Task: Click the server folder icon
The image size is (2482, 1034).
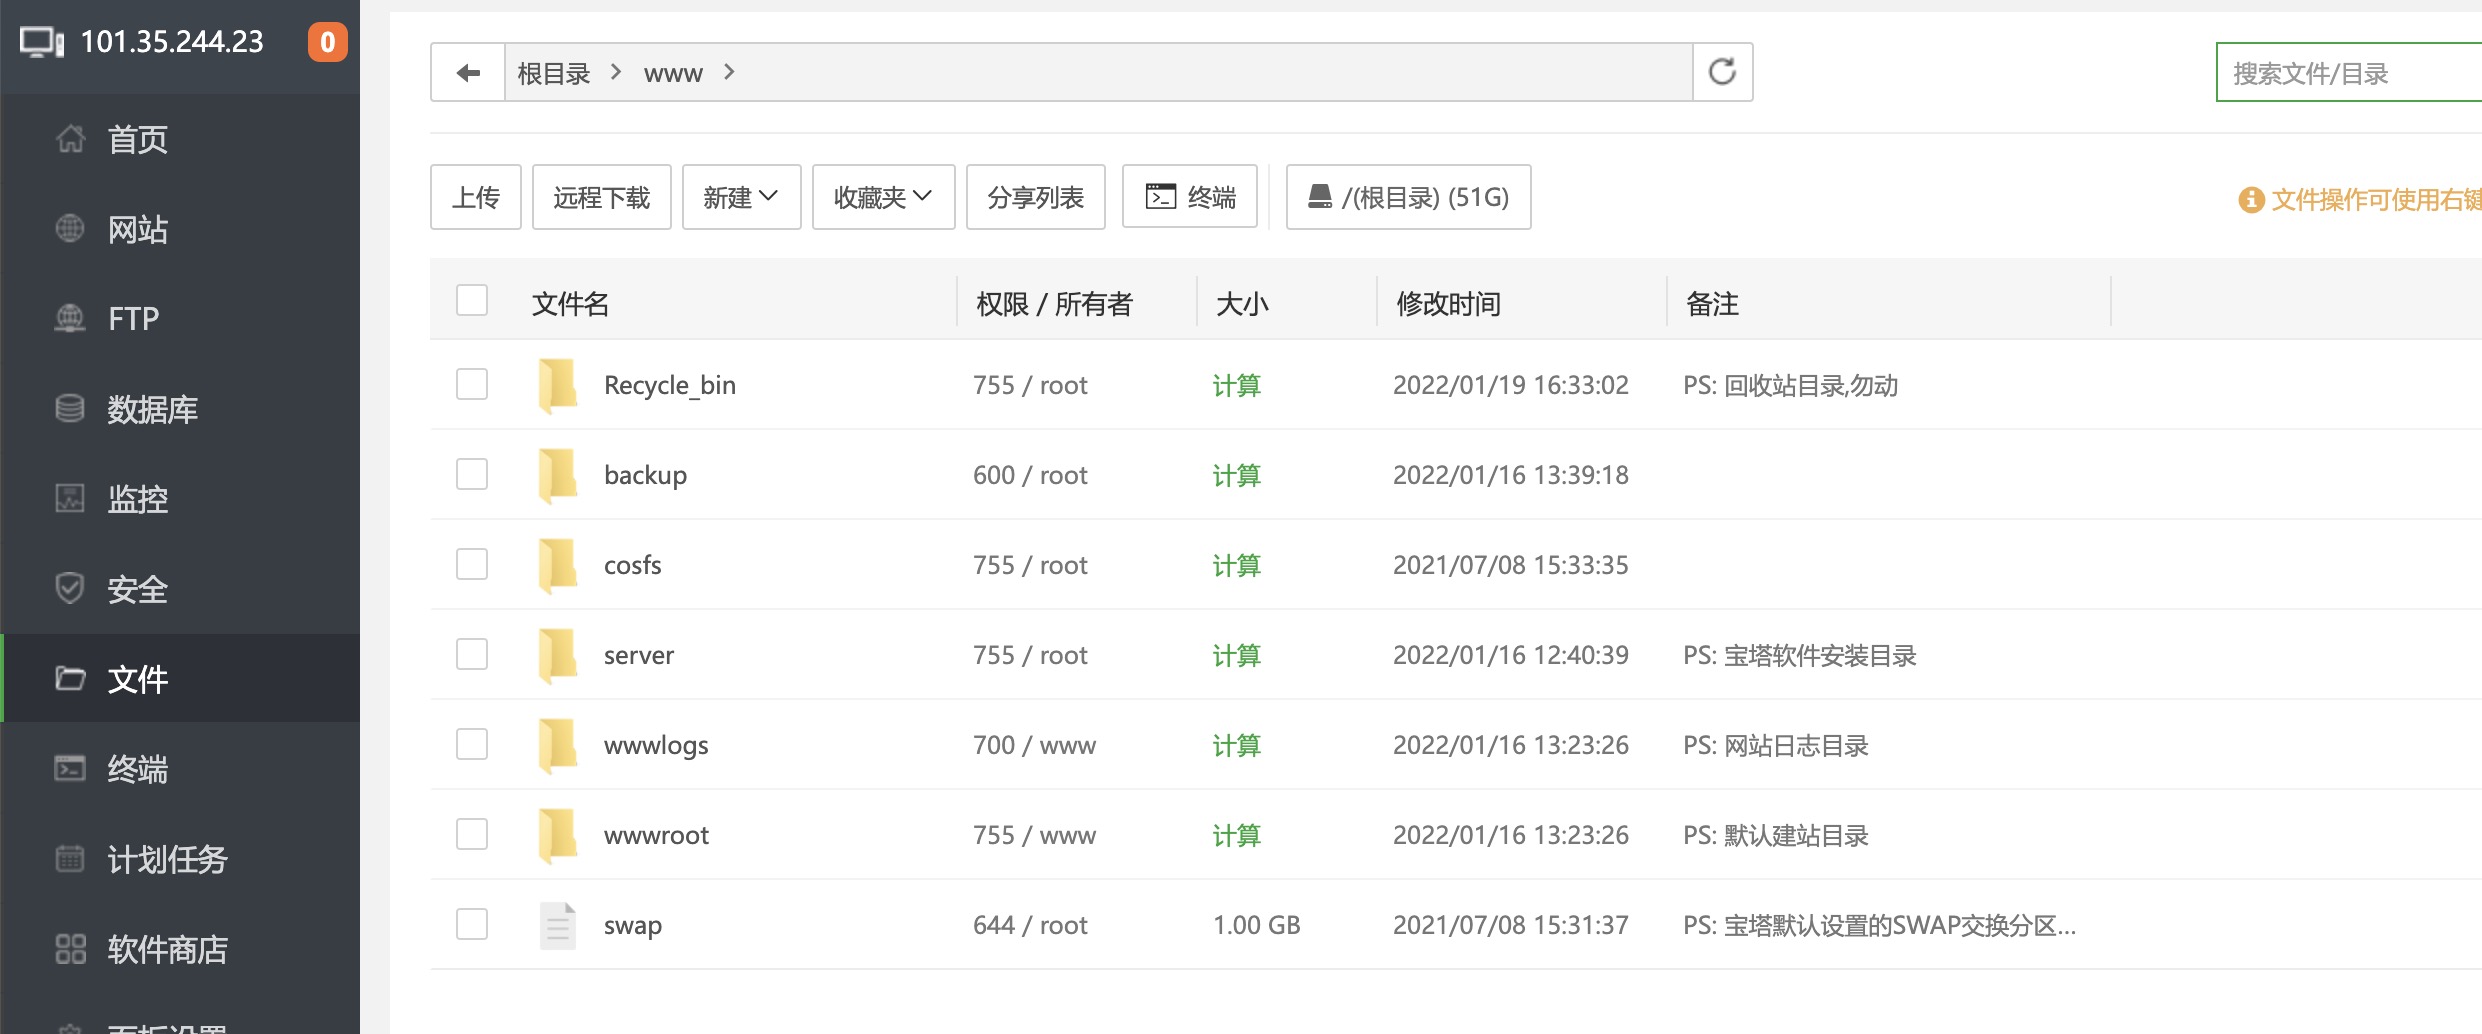Action: pyautogui.click(x=558, y=655)
